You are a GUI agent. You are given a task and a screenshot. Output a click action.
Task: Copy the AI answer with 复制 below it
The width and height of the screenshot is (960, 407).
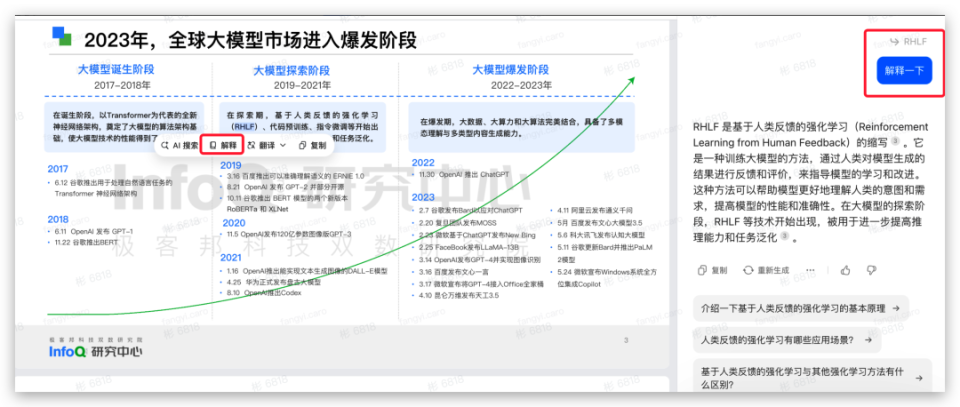[x=713, y=270]
